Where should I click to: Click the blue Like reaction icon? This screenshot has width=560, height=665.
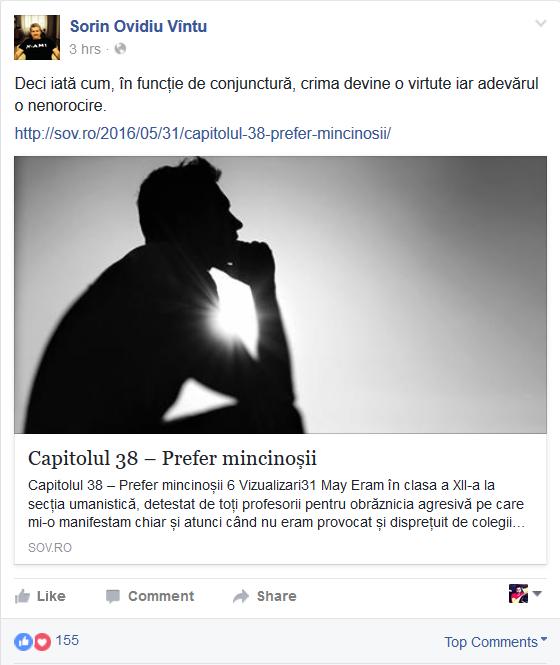(x=23, y=642)
